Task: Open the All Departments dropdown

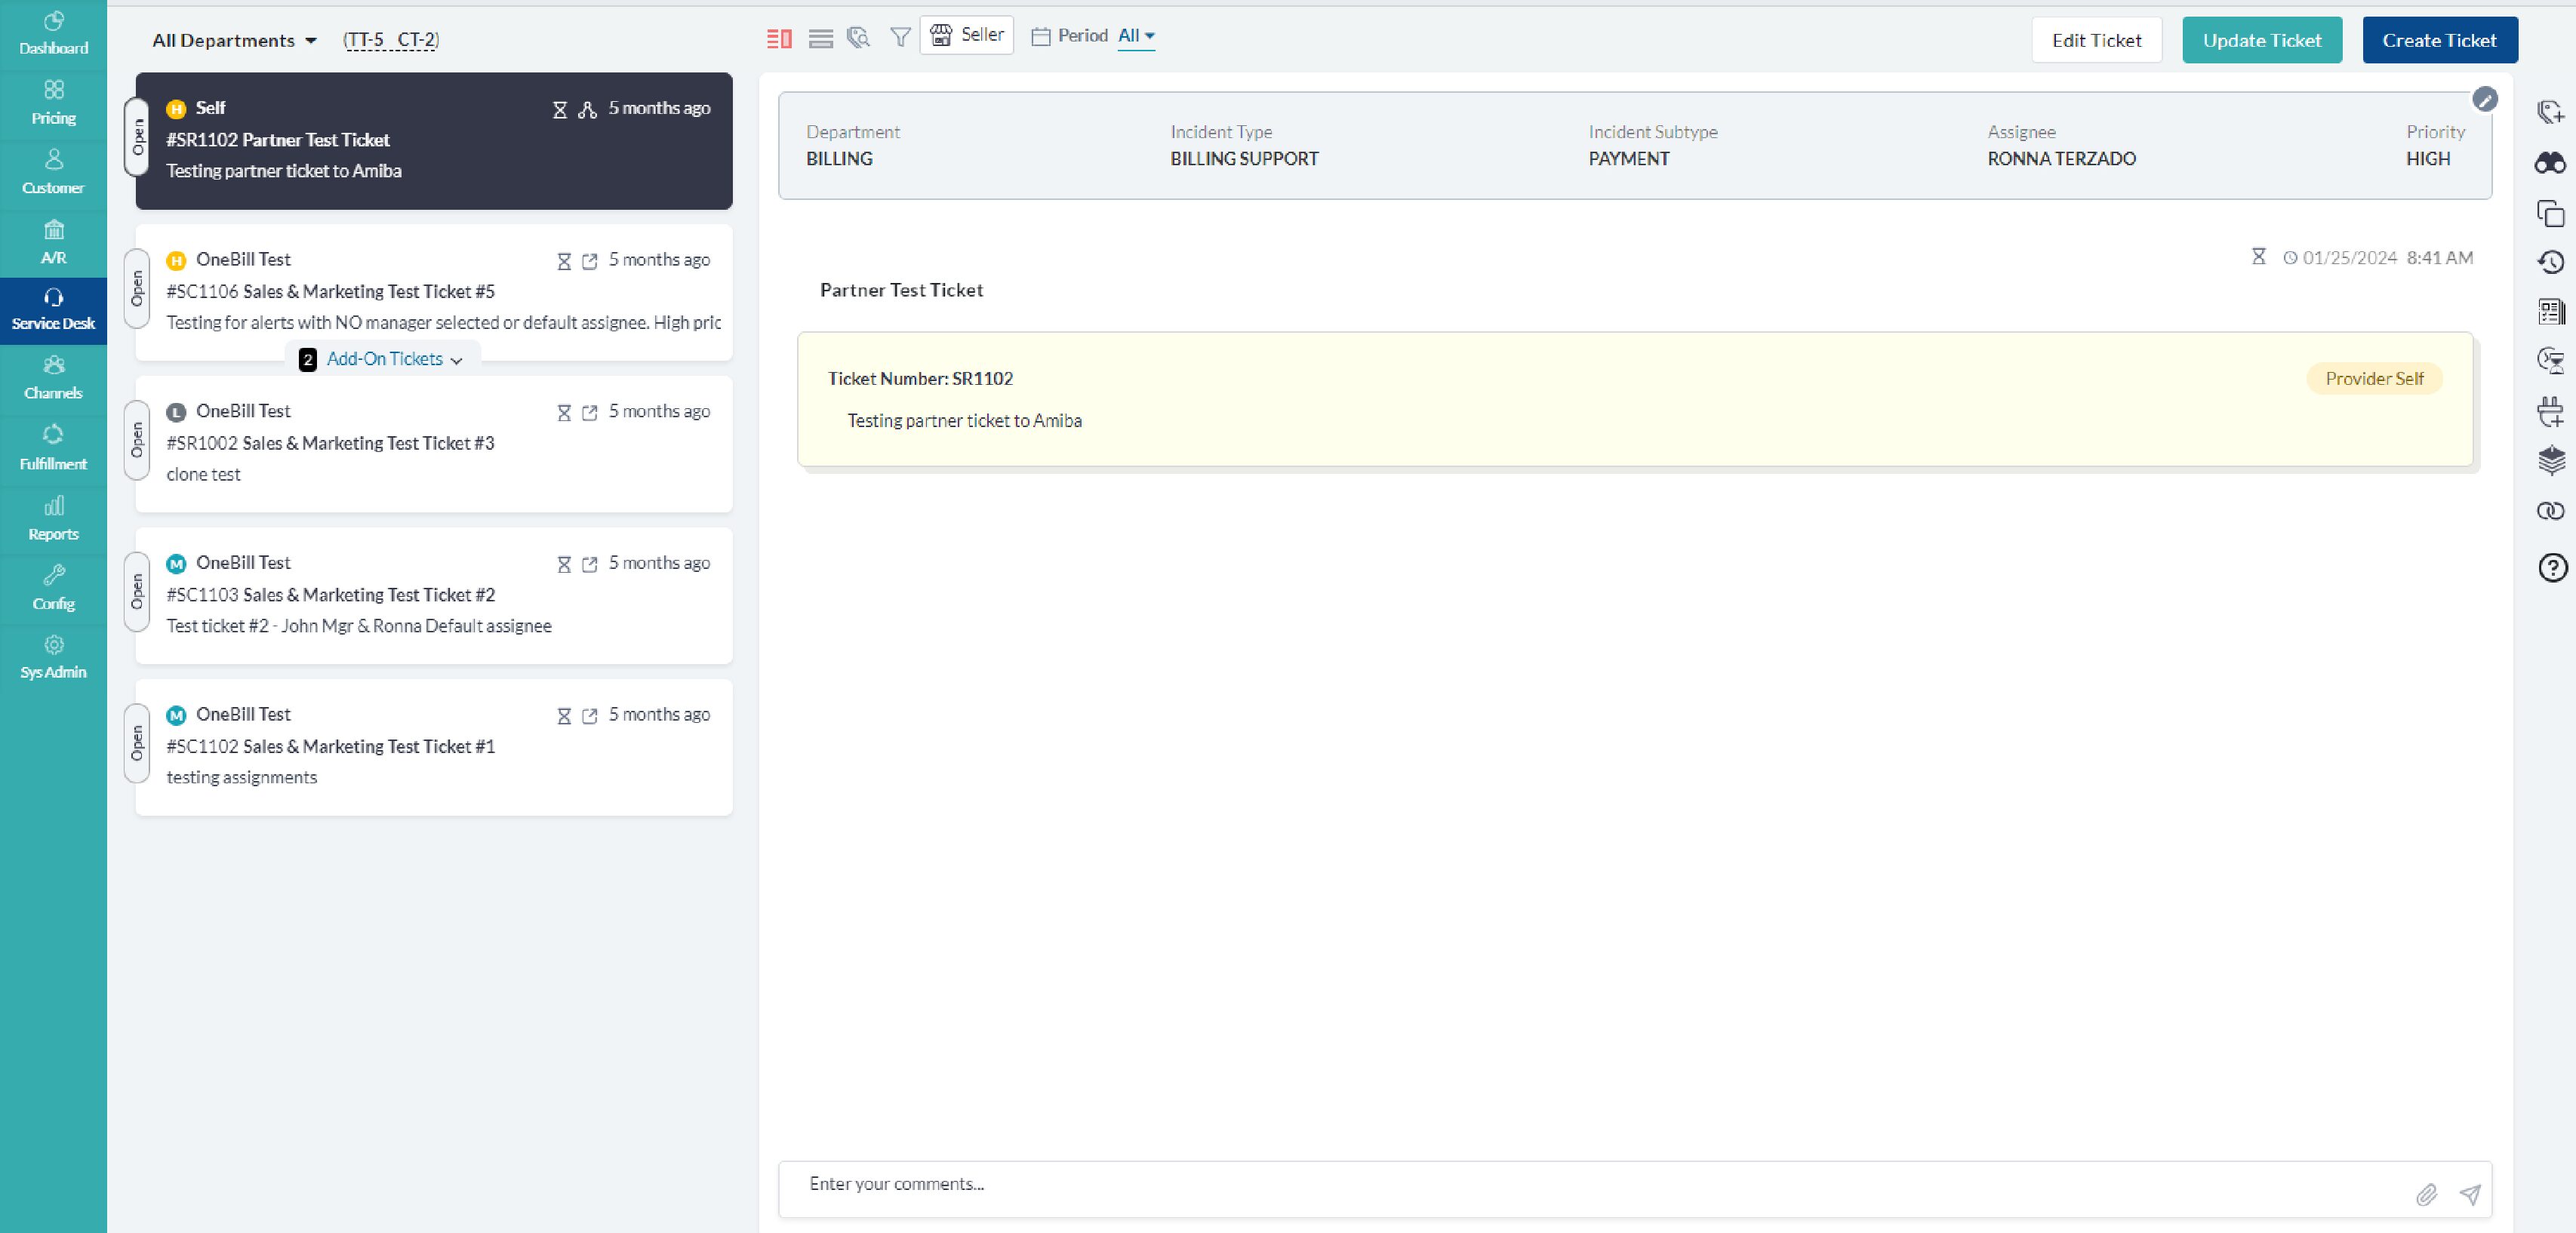Action: 234,41
